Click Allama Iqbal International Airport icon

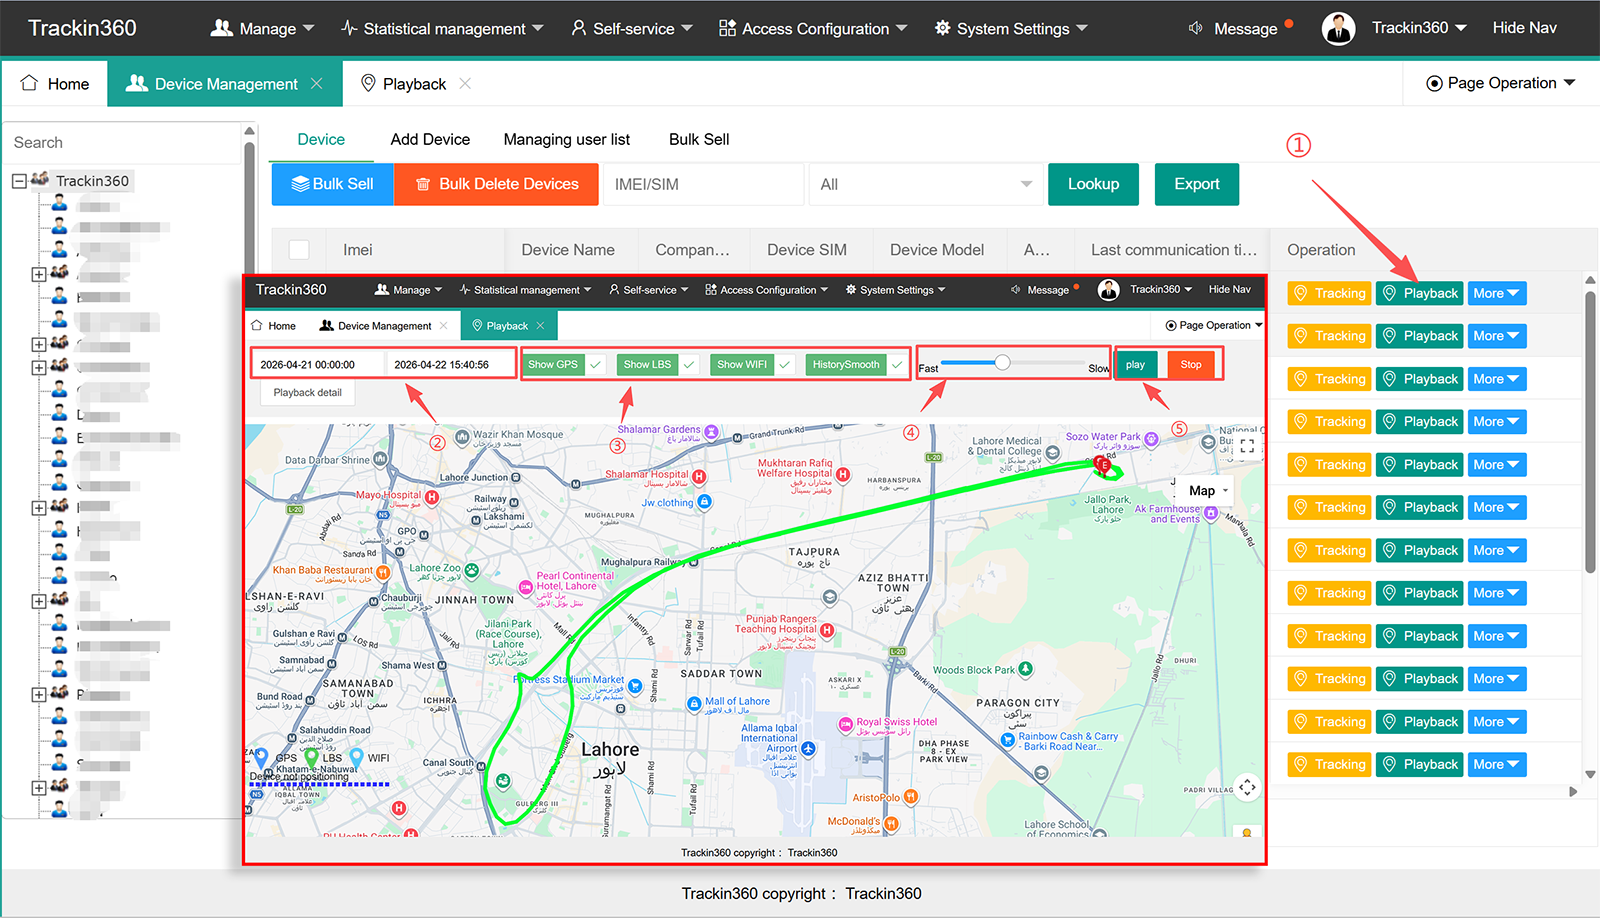808,748
